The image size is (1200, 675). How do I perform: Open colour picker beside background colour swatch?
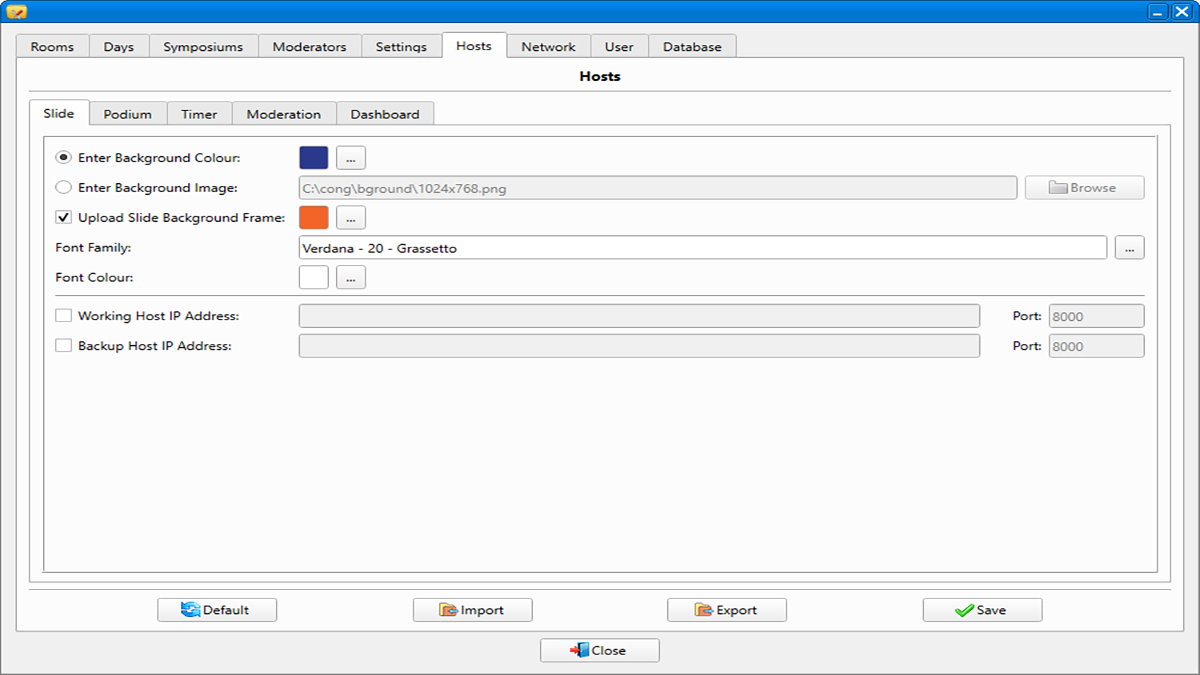click(x=351, y=157)
